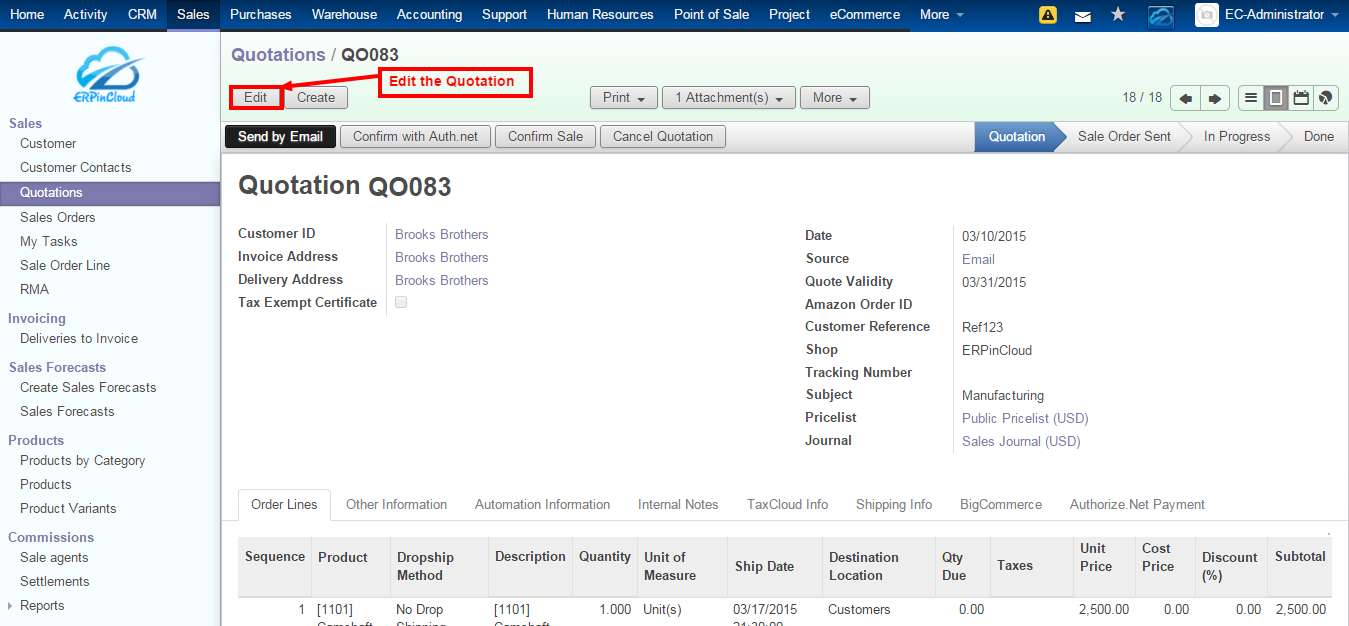
Task: Click the ERPinCloud cloud icon in top bar
Action: [x=1160, y=15]
